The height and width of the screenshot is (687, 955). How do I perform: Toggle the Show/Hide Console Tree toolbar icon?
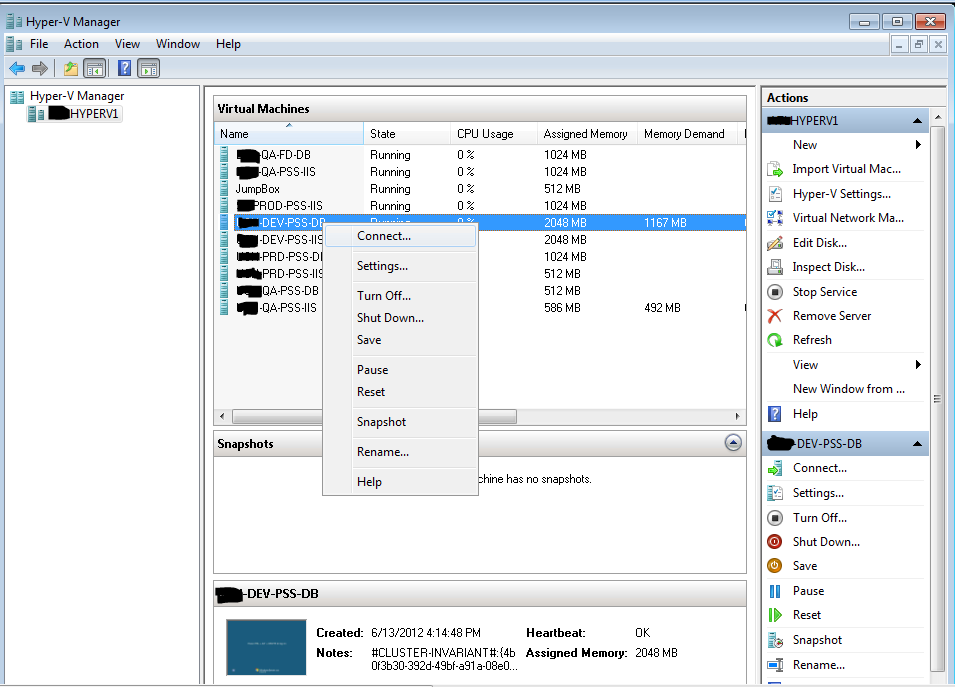(x=94, y=68)
